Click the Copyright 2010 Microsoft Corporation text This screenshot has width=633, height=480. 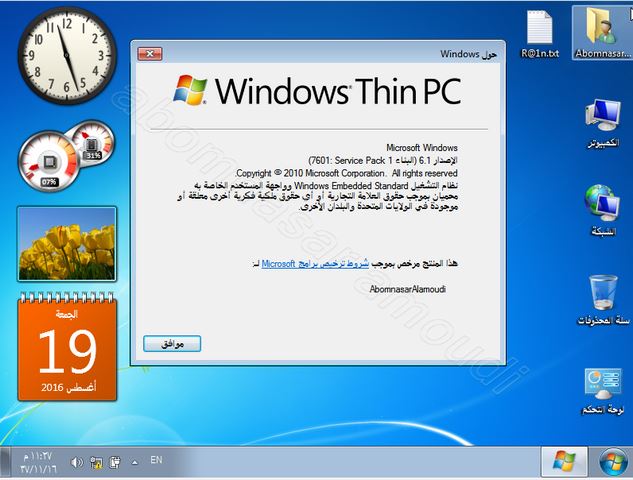click(x=346, y=173)
